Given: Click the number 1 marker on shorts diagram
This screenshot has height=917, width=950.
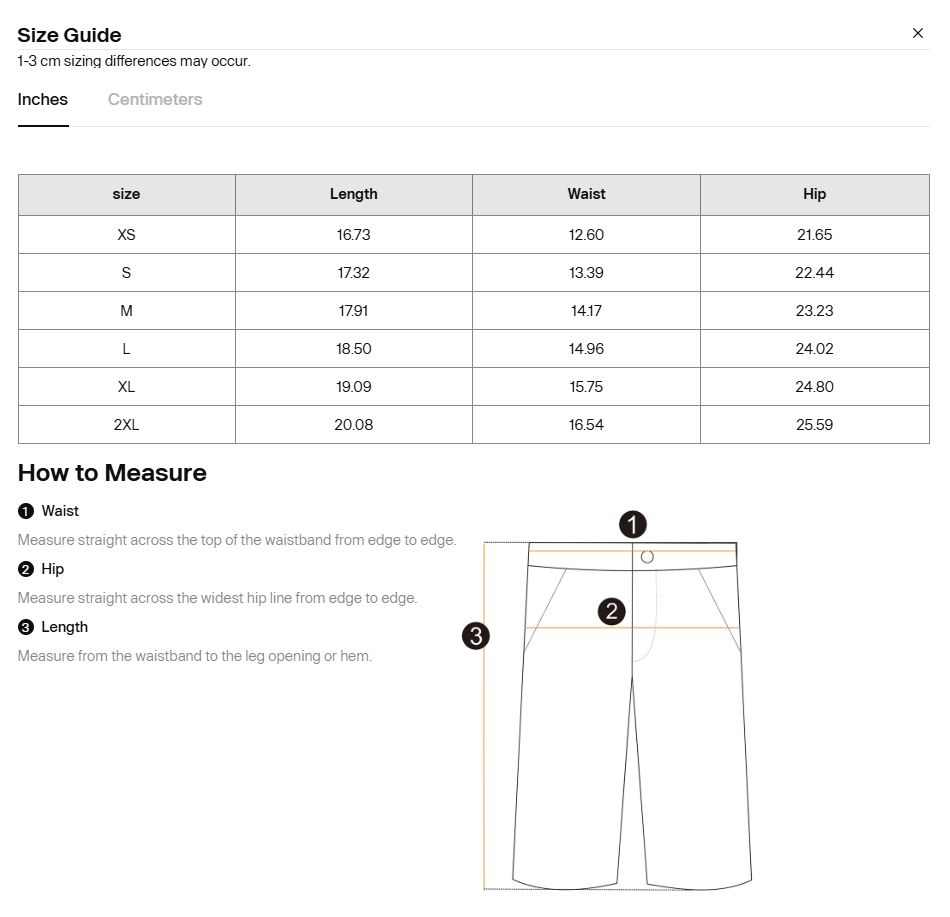Looking at the screenshot, I should click(633, 524).
